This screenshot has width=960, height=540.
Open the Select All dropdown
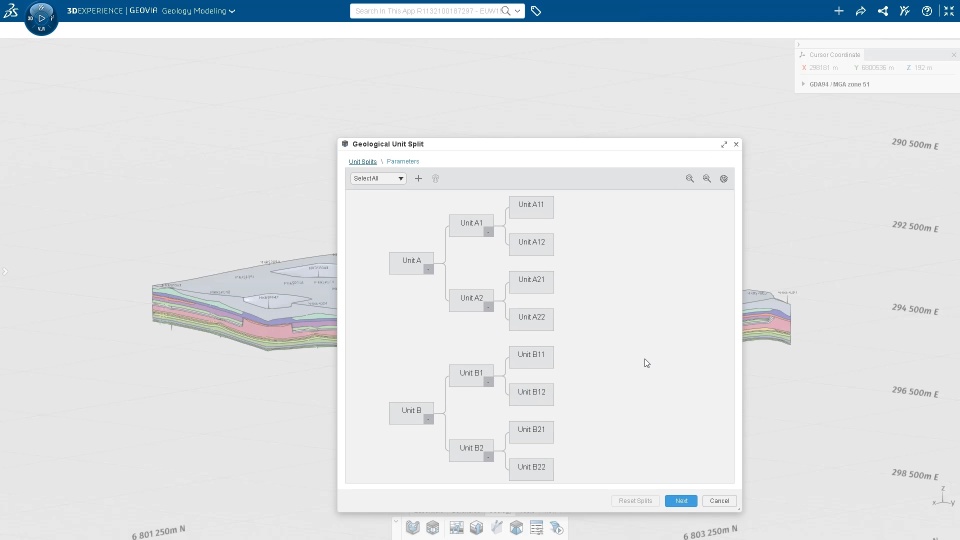click(378, 179)
